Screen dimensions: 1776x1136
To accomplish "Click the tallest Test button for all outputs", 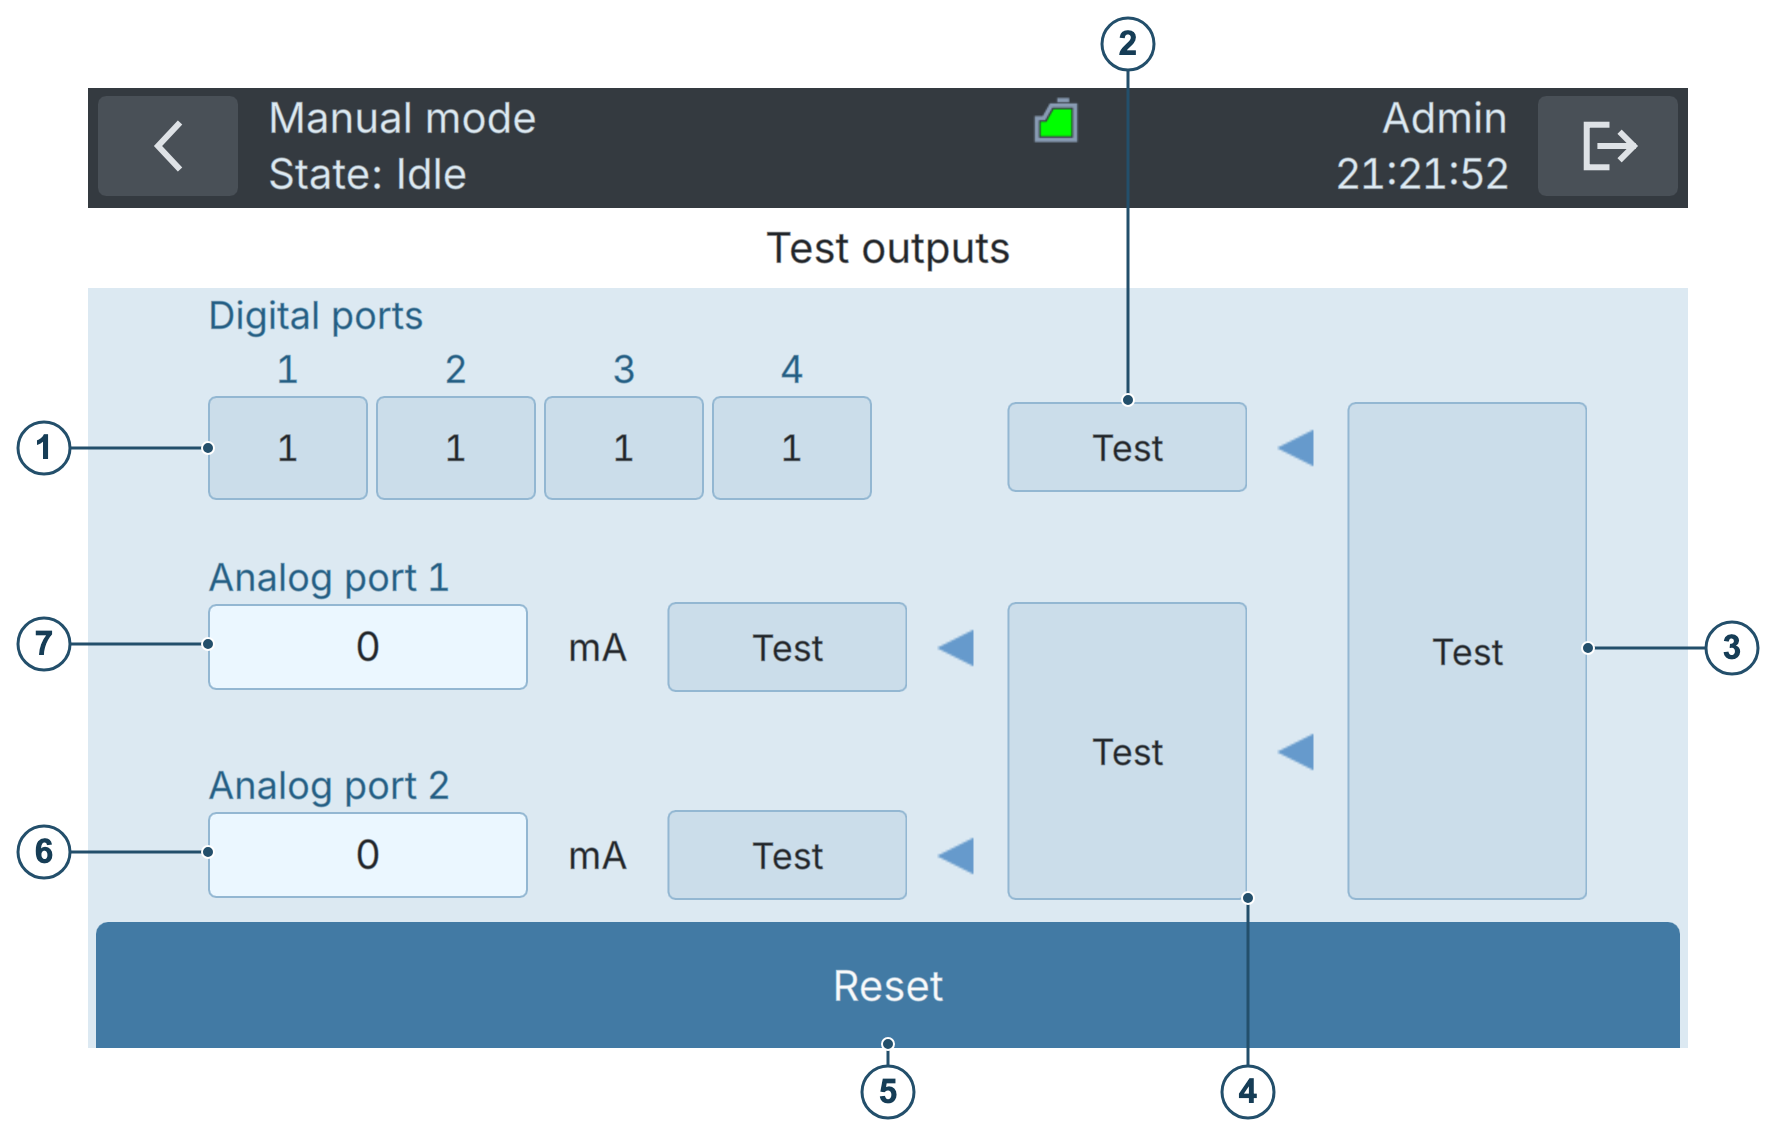I will coord(1467,651).
